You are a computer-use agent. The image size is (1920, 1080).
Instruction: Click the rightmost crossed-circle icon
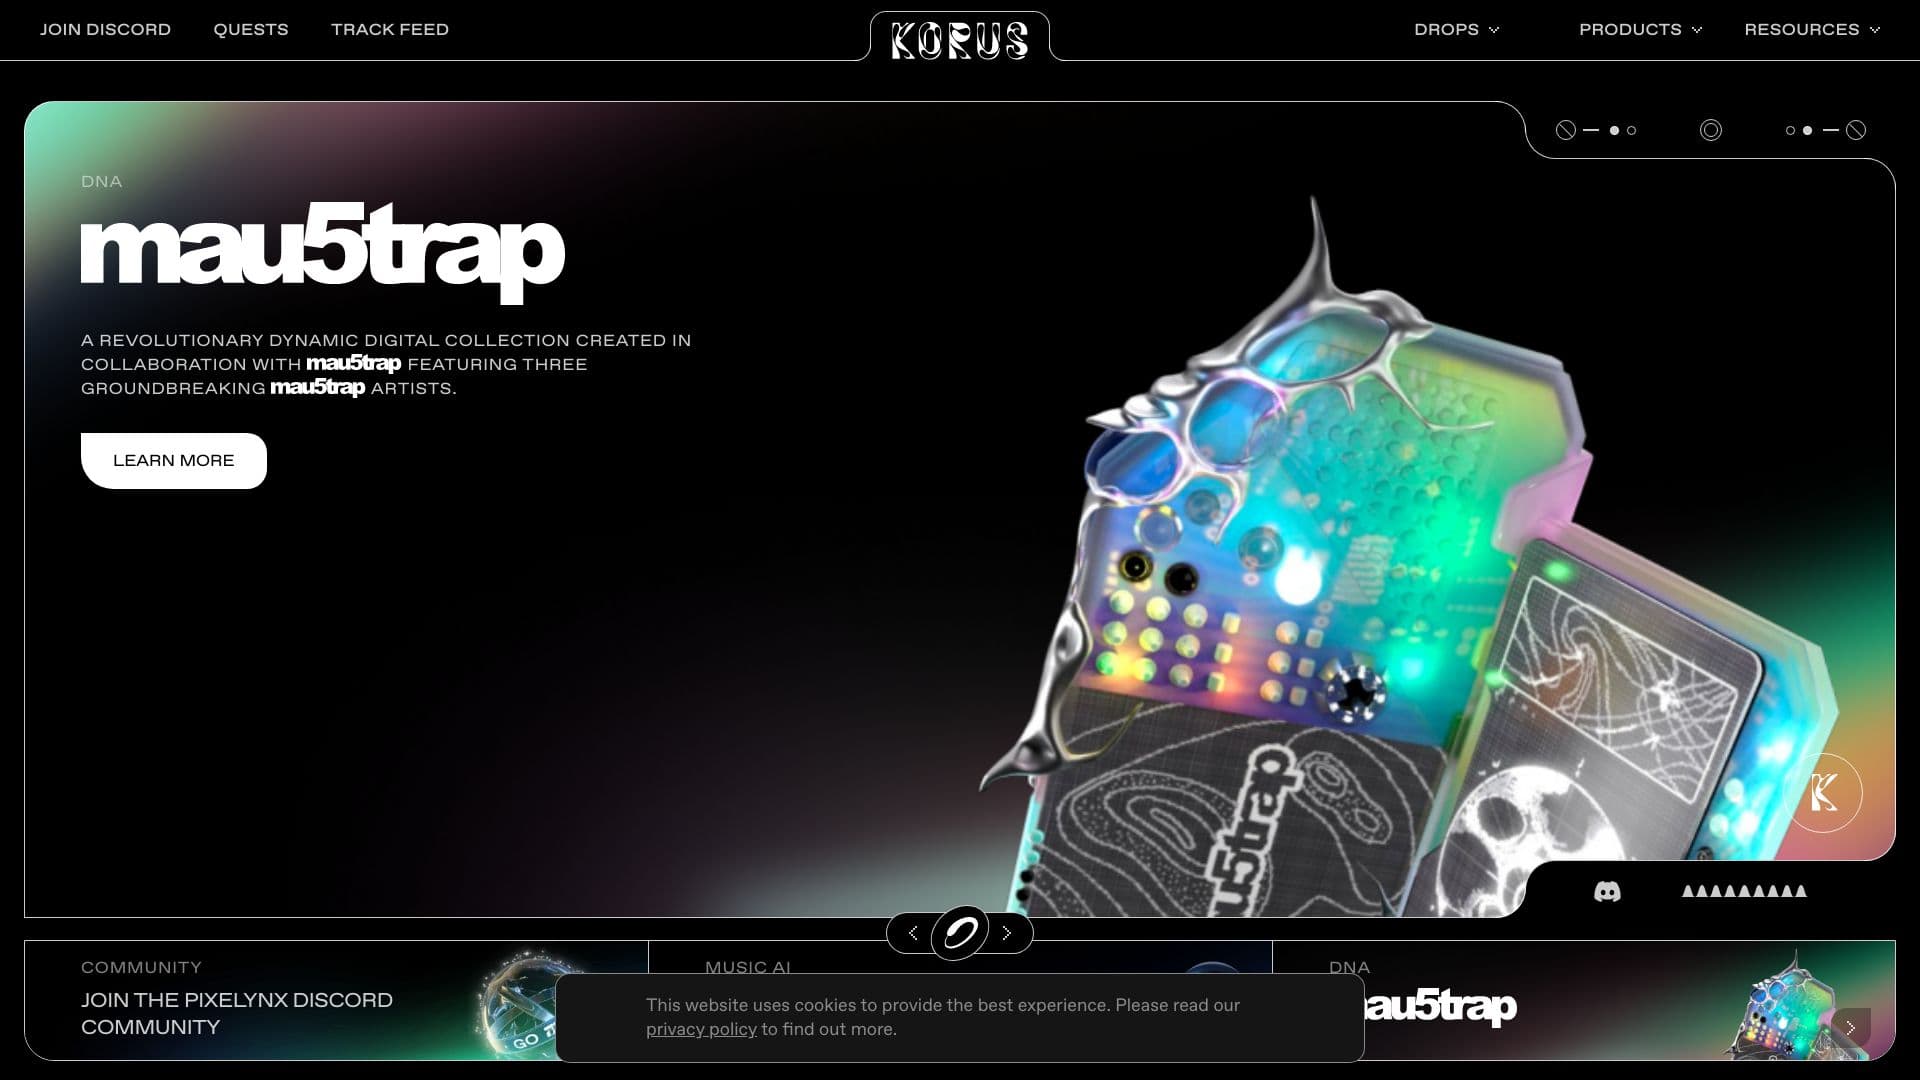pyautogui.click(x=1856, y=130)
